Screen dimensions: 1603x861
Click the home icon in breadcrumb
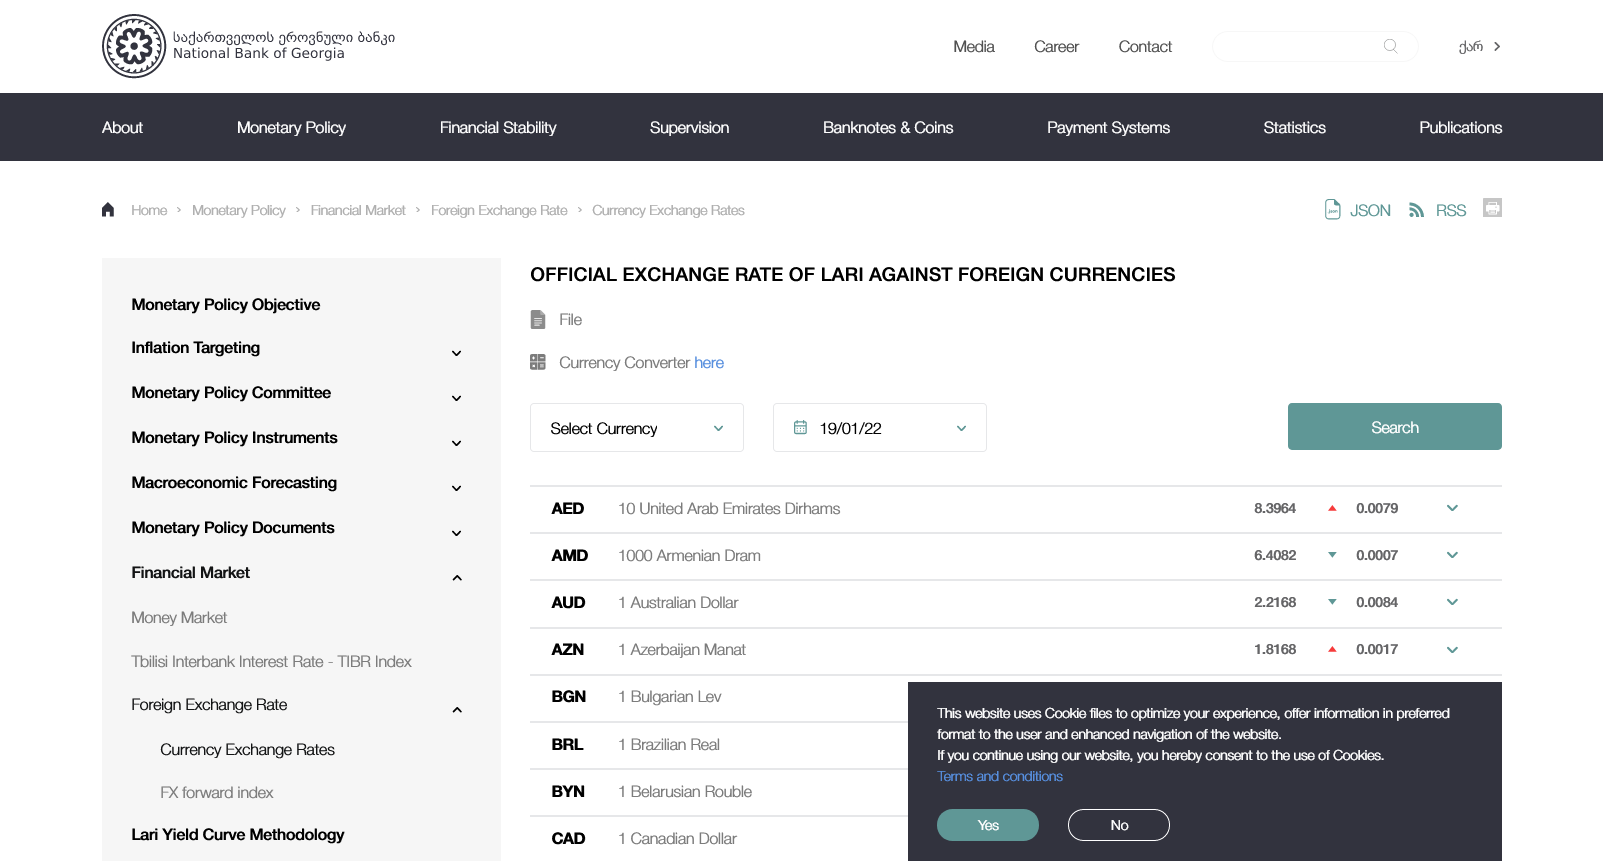[x=108, y=210]
